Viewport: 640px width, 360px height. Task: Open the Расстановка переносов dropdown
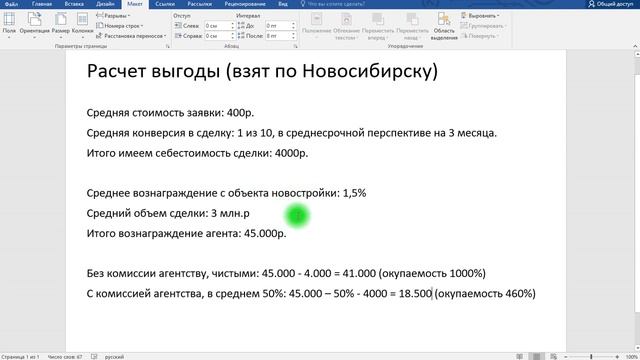pyautogui.click(x=131, y=36)
